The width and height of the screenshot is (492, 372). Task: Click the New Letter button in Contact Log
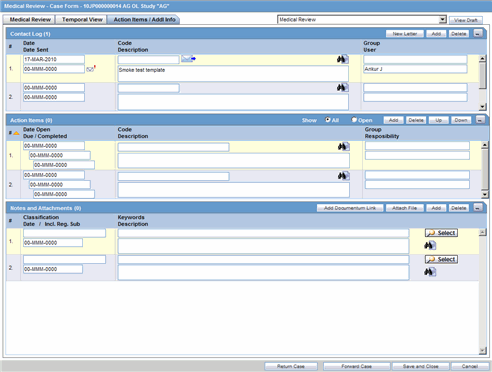tap(405, 34)
